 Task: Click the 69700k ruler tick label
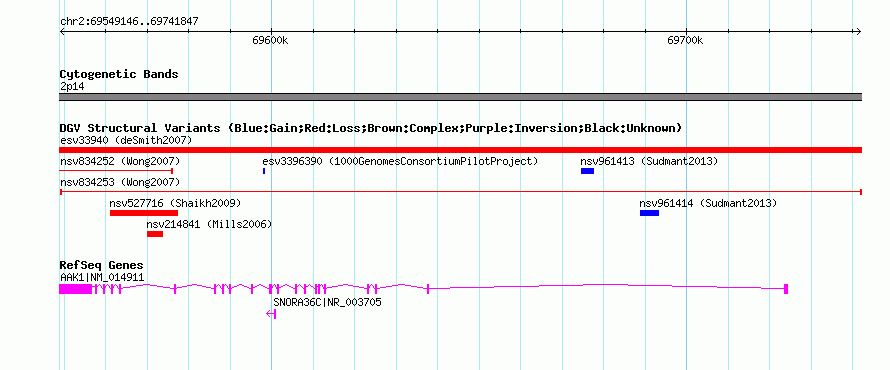click(x=685, y=41)
